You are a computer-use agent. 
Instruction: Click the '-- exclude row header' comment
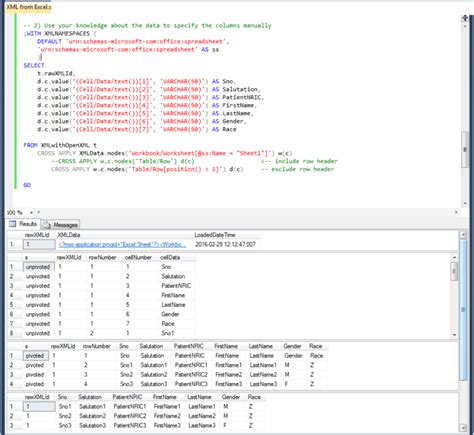tap(297, 169)
